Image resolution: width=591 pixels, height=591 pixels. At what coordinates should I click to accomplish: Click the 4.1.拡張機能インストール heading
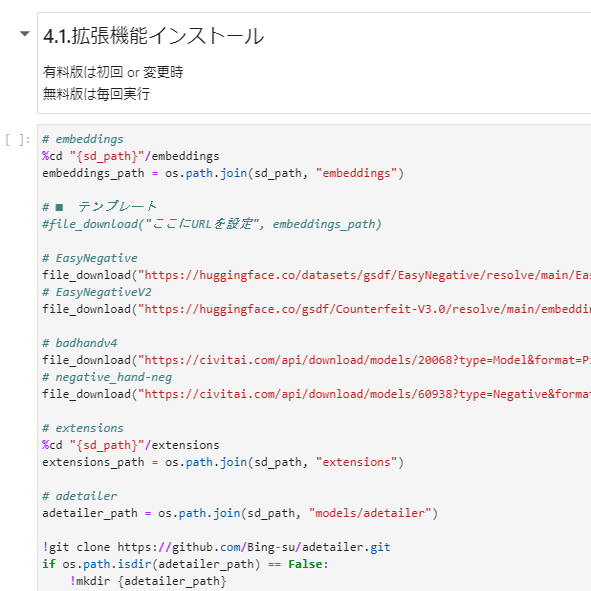click(x=153, y=36)
